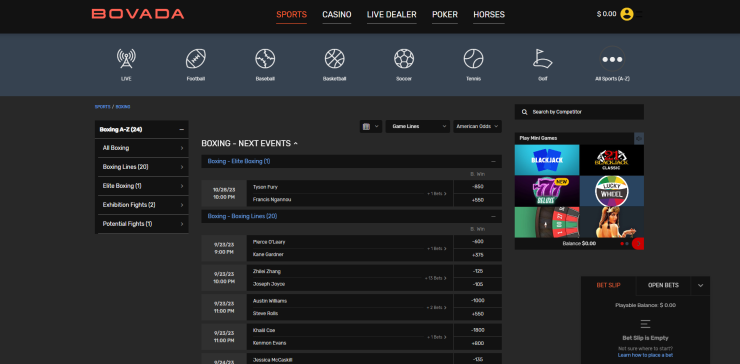
Task: Expand the bet slip chevron
Action: point(700,286)
